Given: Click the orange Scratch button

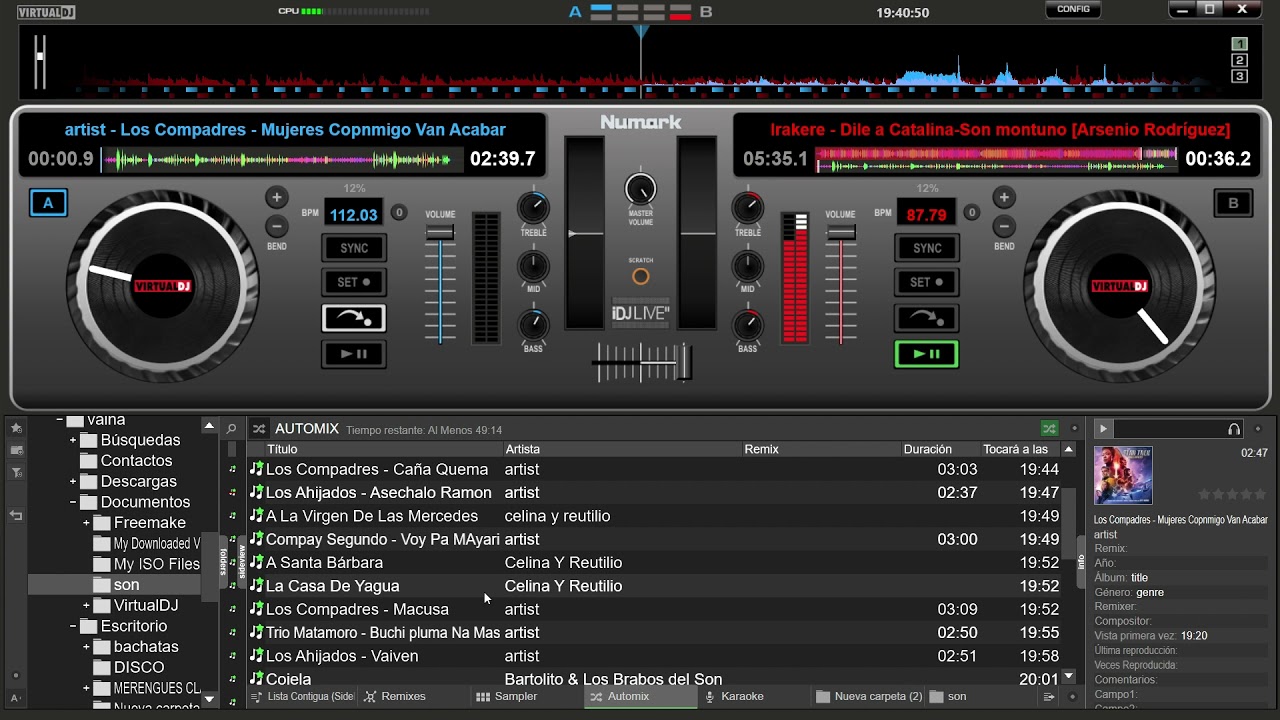Looking at the screenshot, I should point(641,277).
